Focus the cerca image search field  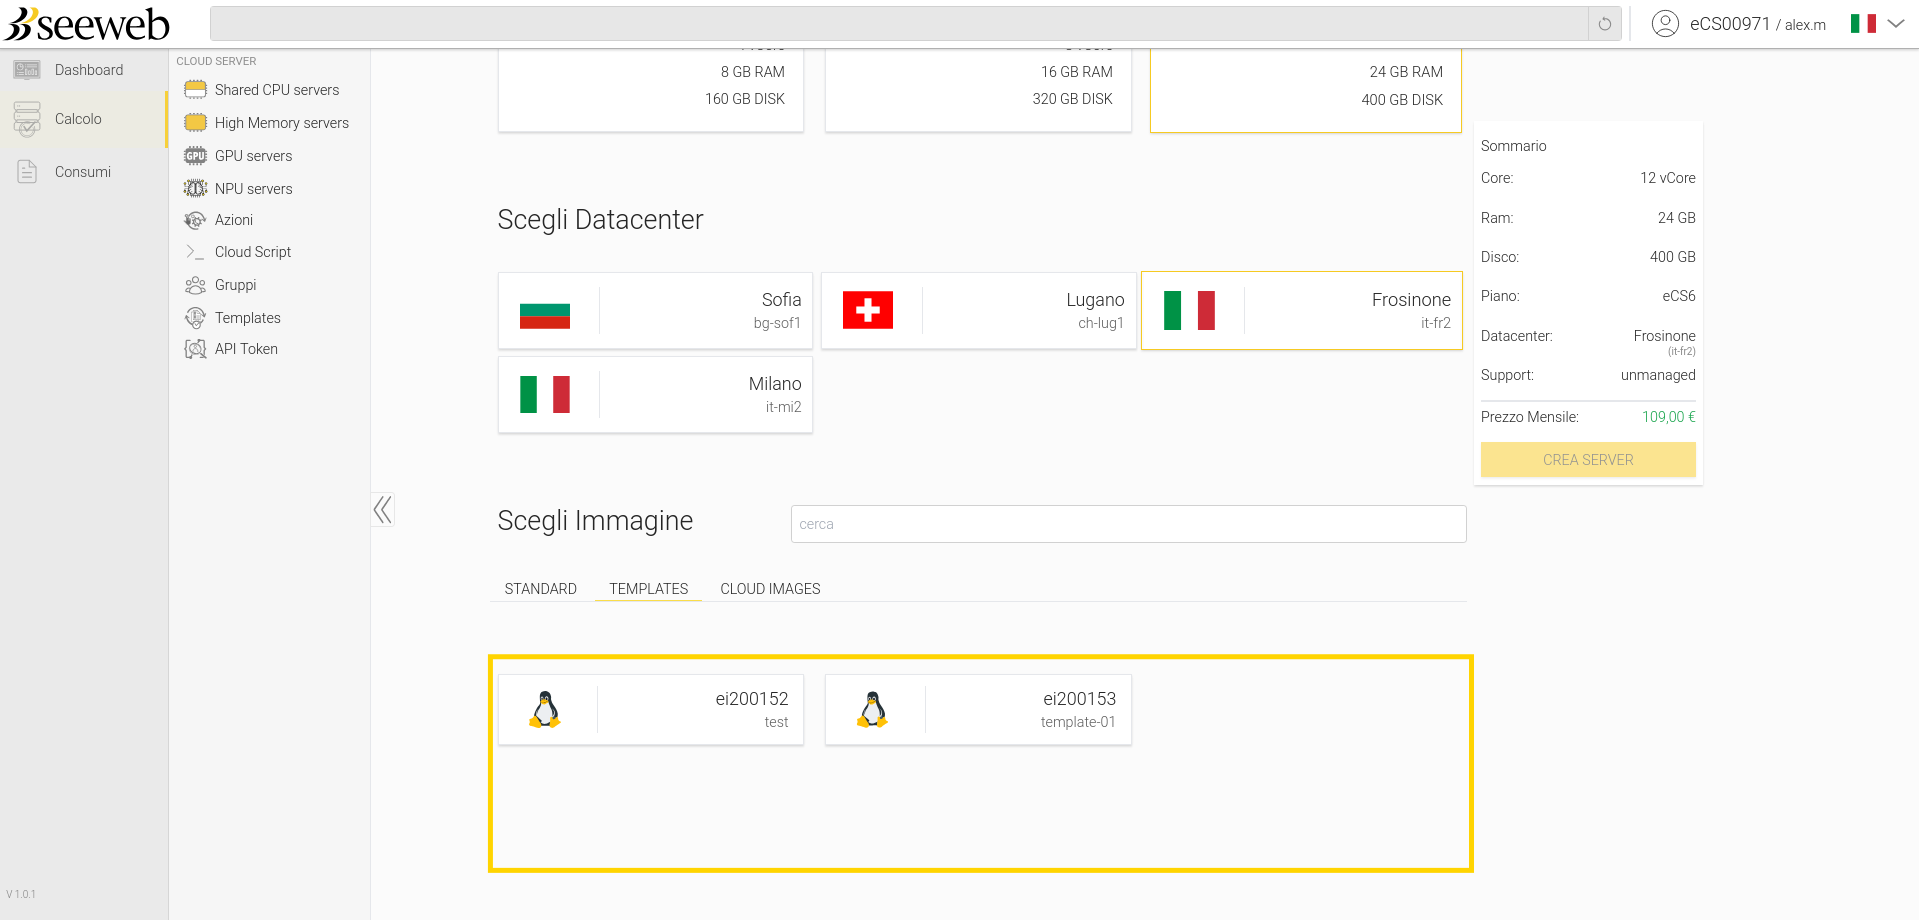point(1128,524)
